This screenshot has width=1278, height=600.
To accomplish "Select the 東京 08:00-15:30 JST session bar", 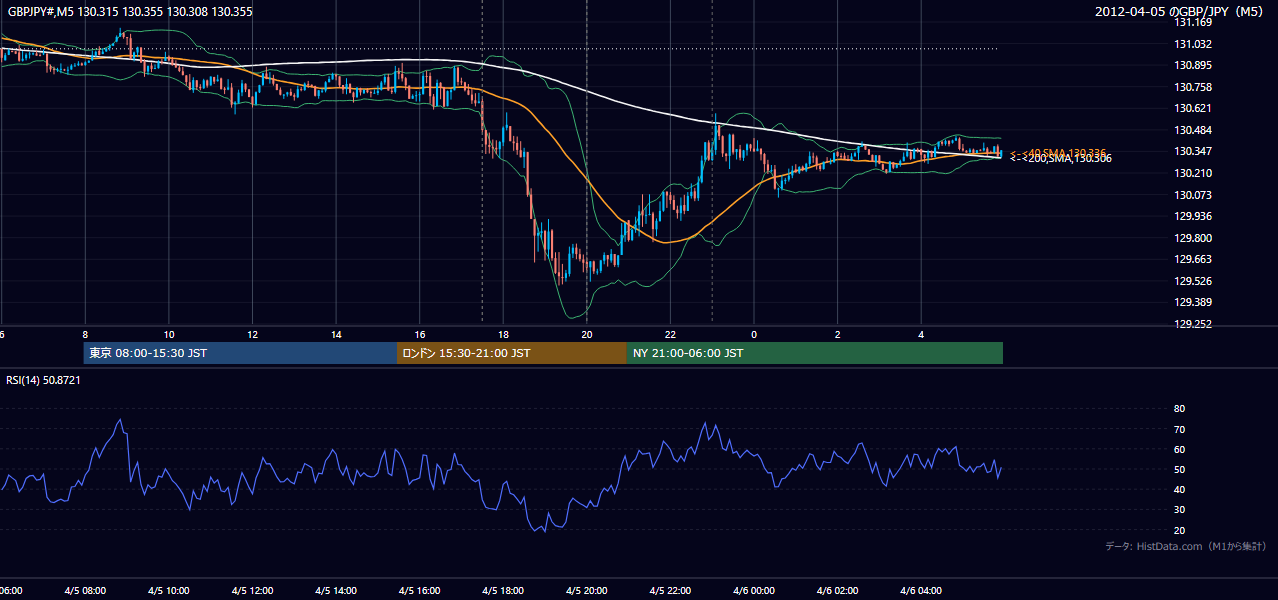I will tap(241, 353).
